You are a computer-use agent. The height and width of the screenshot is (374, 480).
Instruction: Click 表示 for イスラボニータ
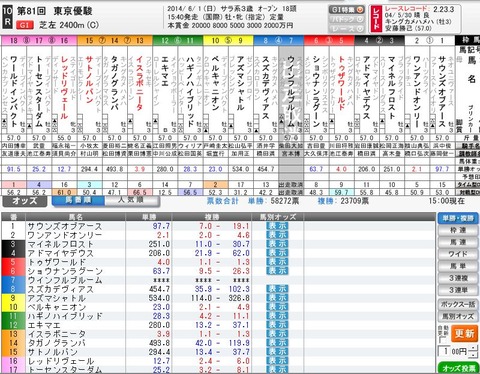click(277, 334)
